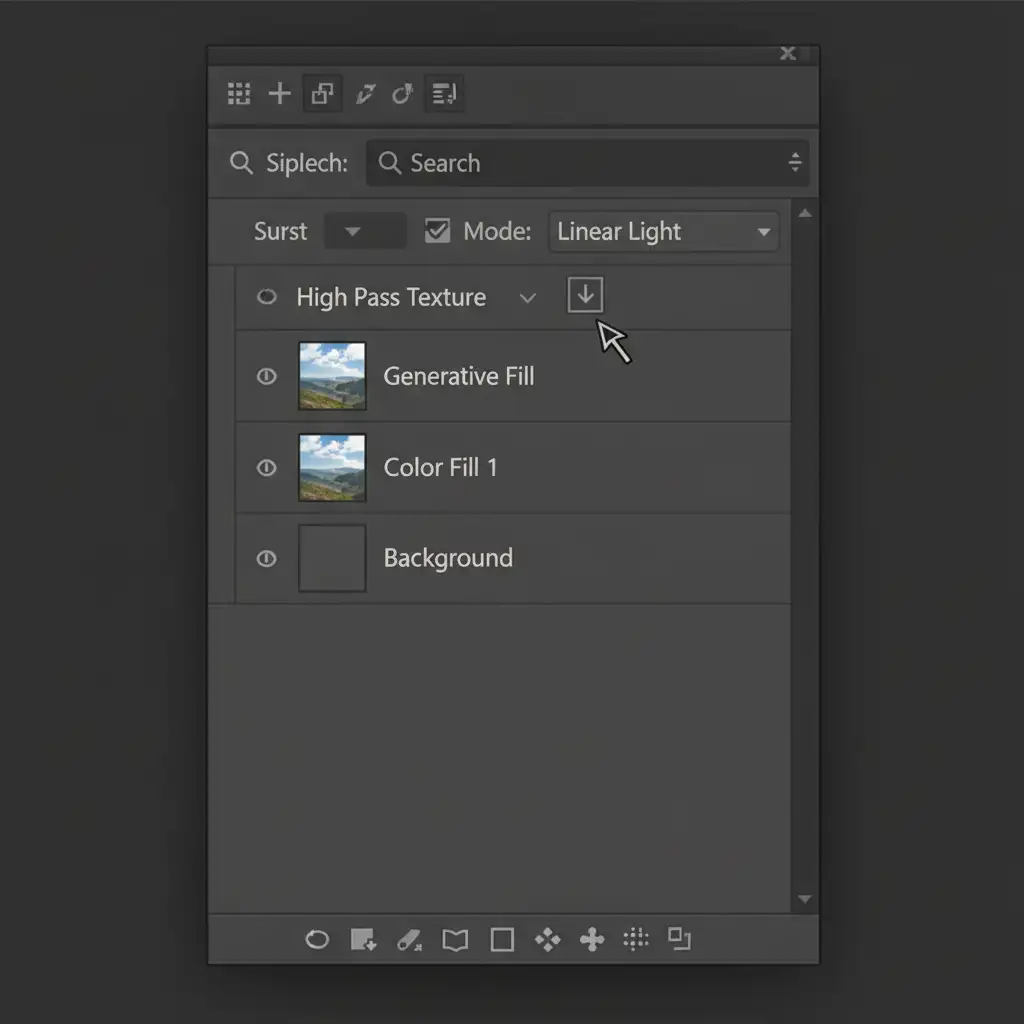
Task: Select the Background layer name
Action: click(x=448, y=558)
